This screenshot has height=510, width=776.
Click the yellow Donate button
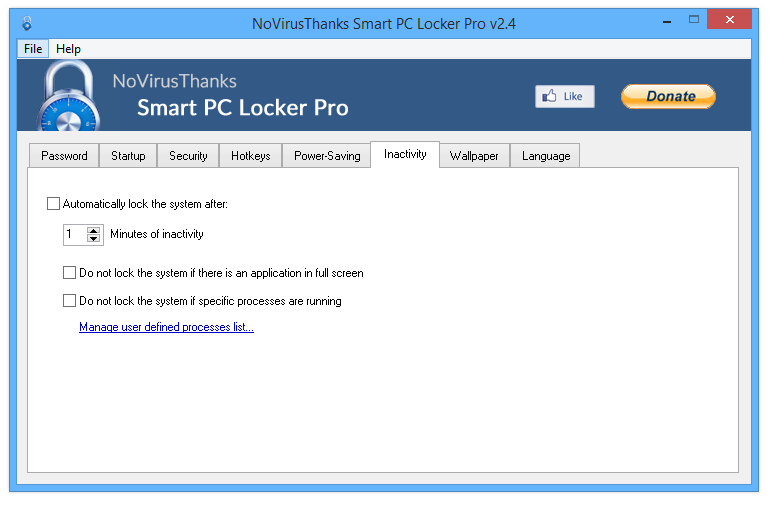pyautogui.click(x=668, y=96)
